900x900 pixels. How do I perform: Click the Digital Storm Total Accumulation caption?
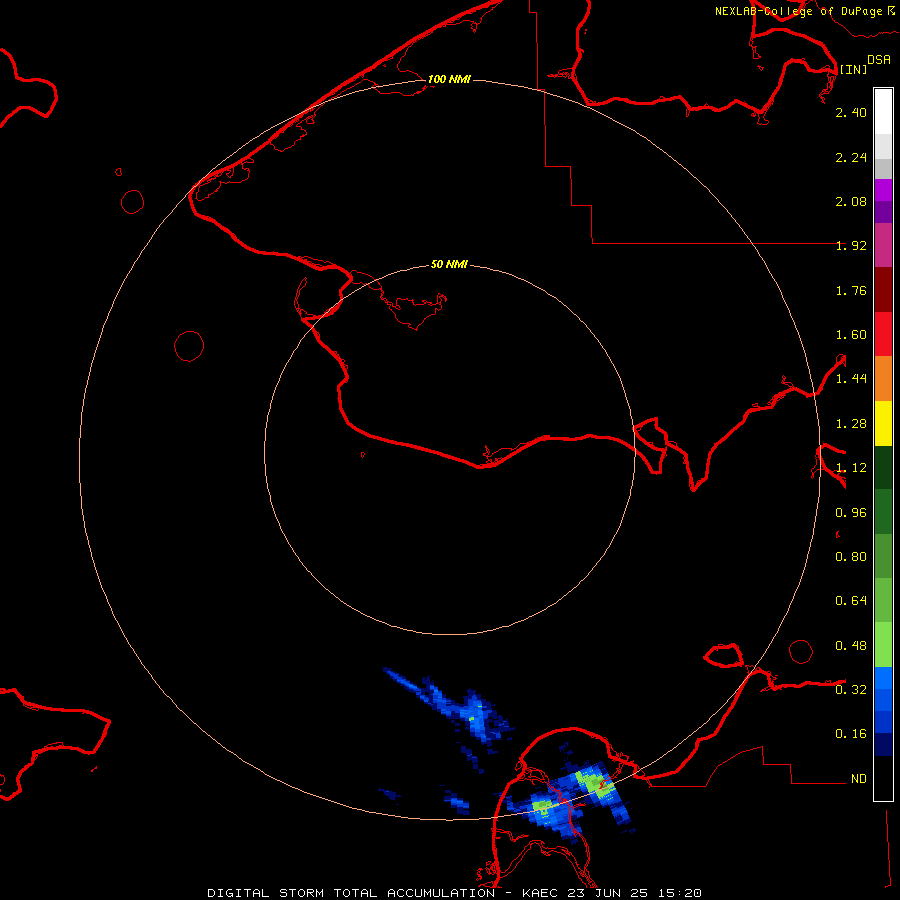coord(454,893)
